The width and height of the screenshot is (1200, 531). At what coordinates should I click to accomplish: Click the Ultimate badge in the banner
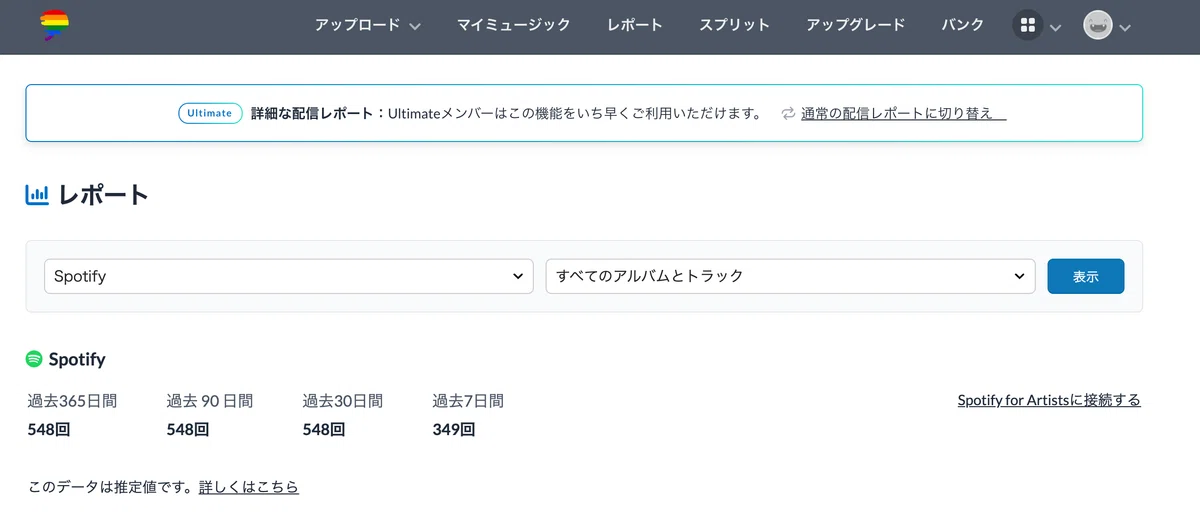coord(210,113)
